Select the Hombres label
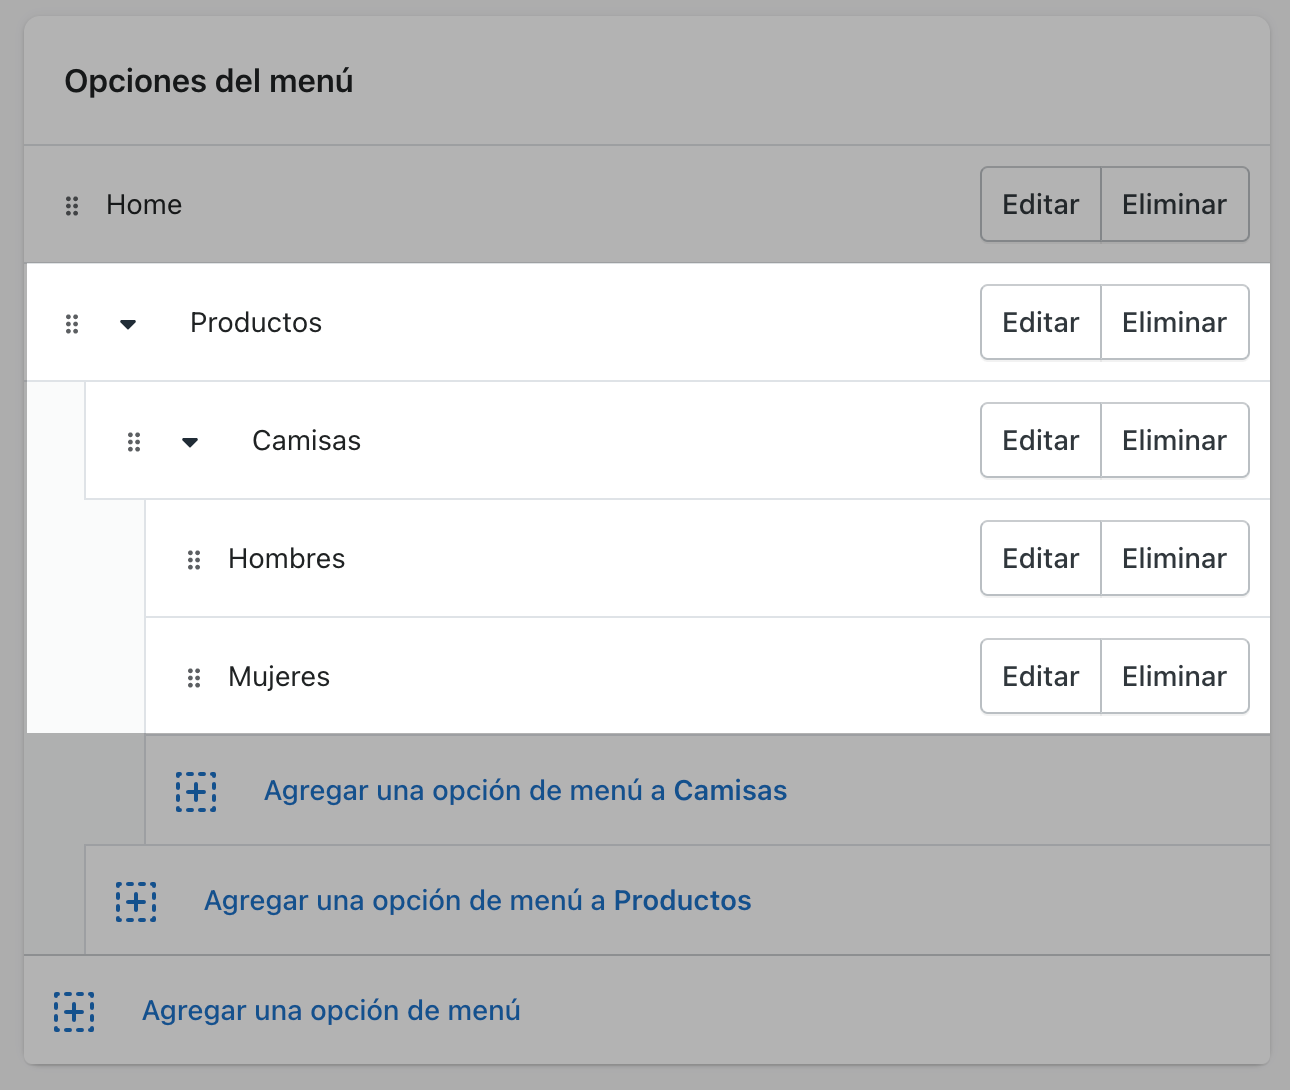The height and width of the screenshot is (1090, 1290). 286,558
